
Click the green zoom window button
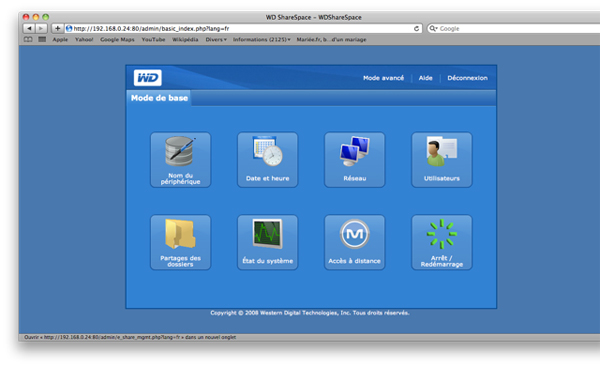pos(46,17)
